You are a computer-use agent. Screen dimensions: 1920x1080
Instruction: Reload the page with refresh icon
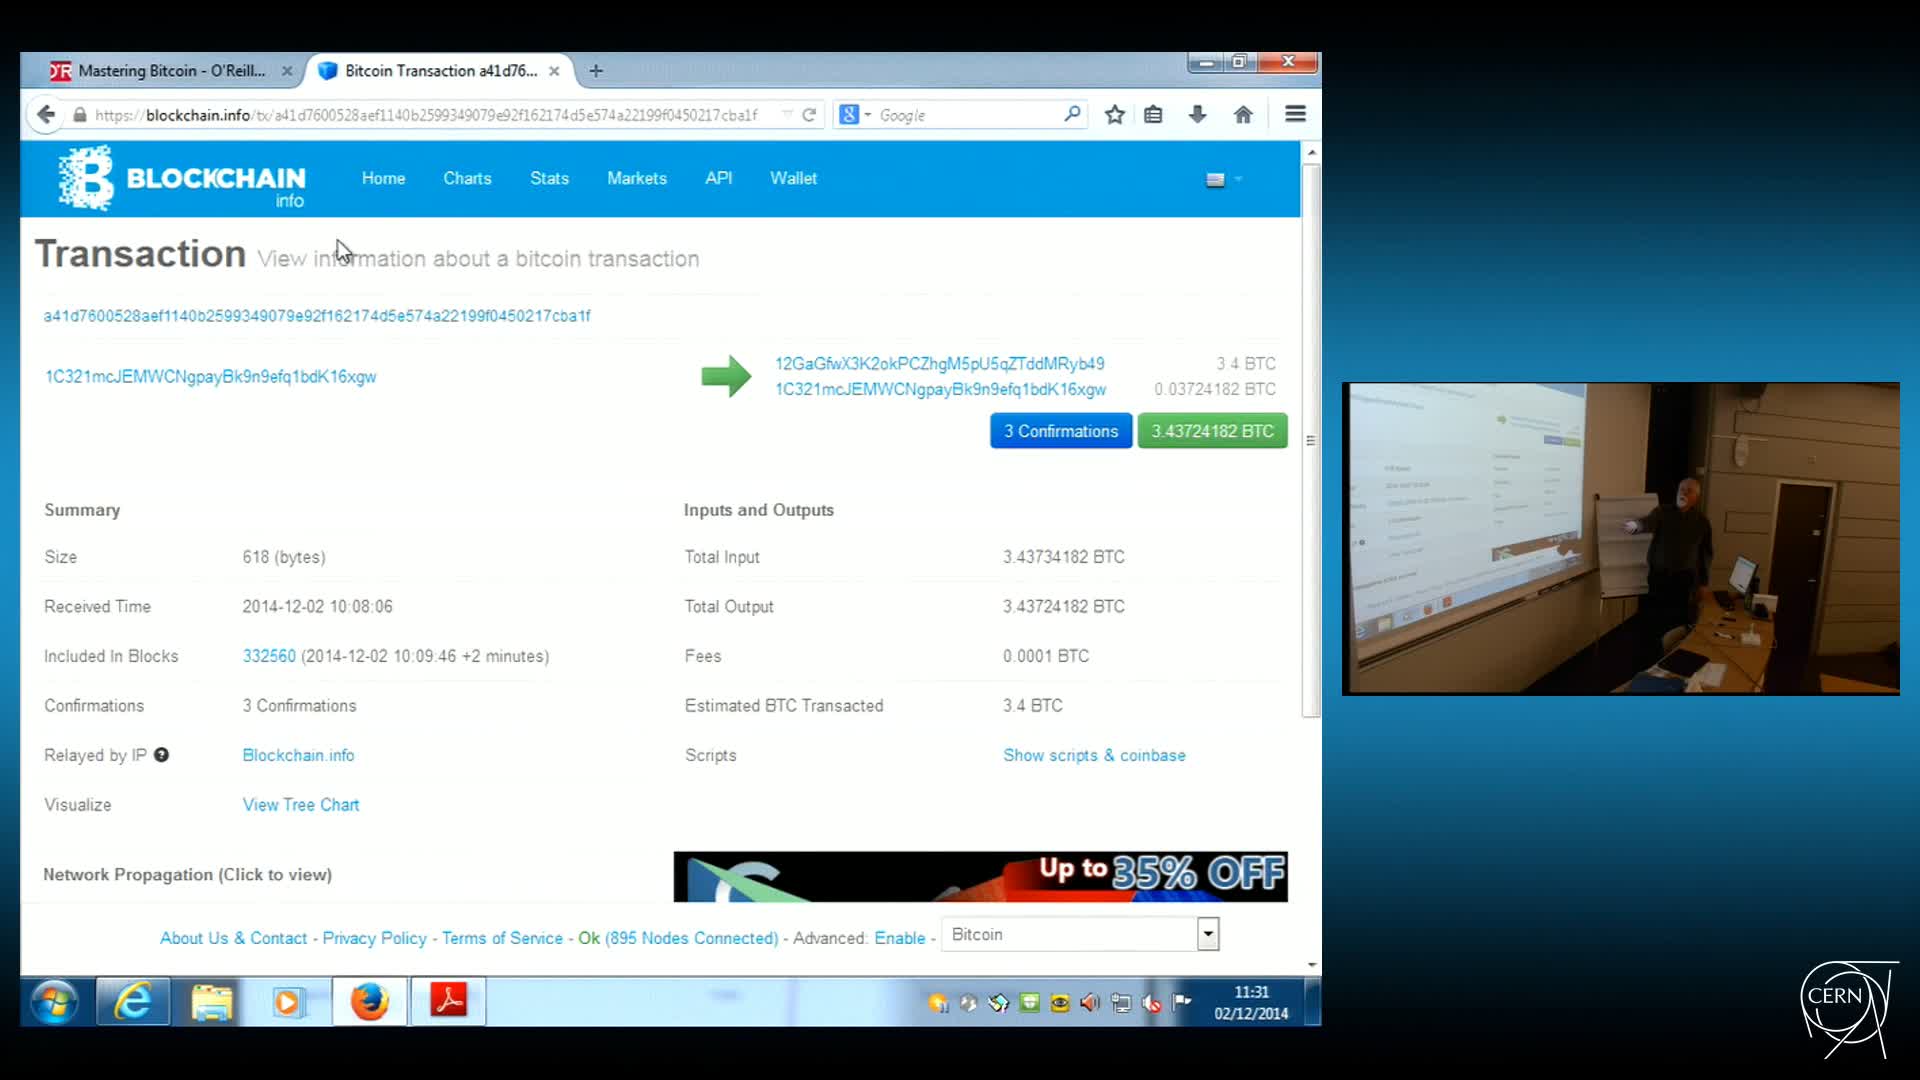[x=809, y=115]
